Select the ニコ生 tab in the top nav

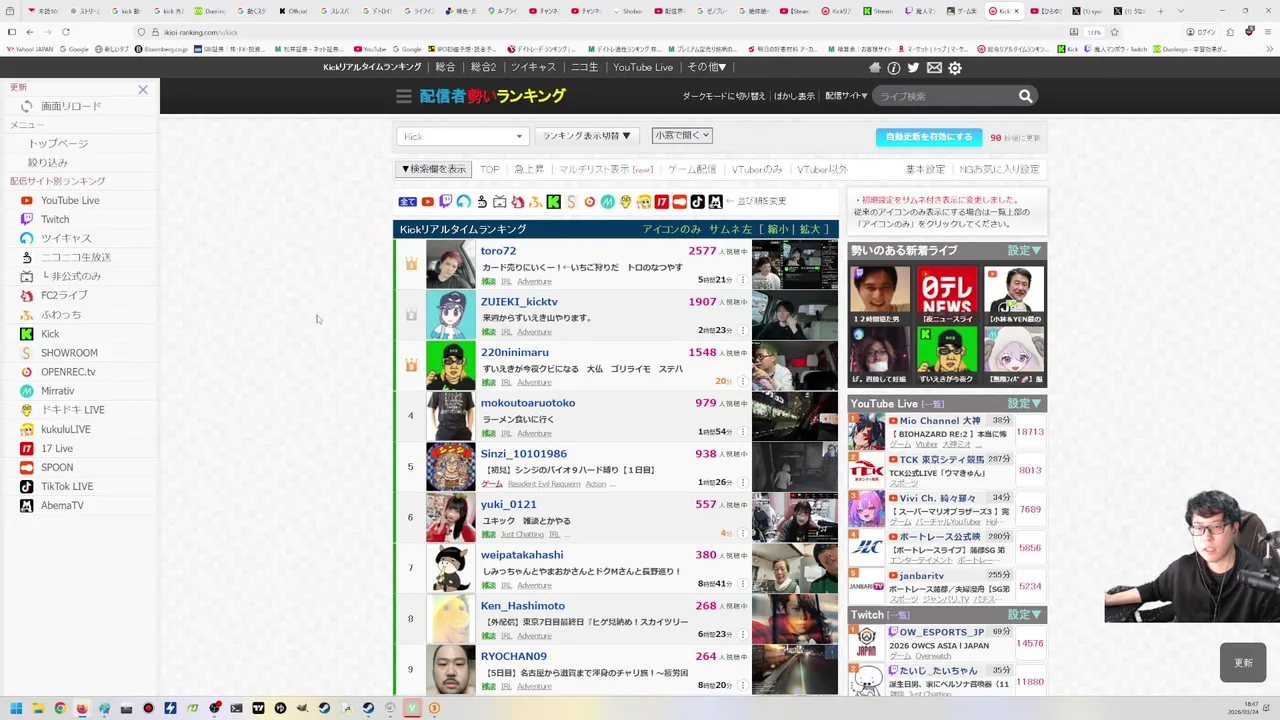coord(584,67)
